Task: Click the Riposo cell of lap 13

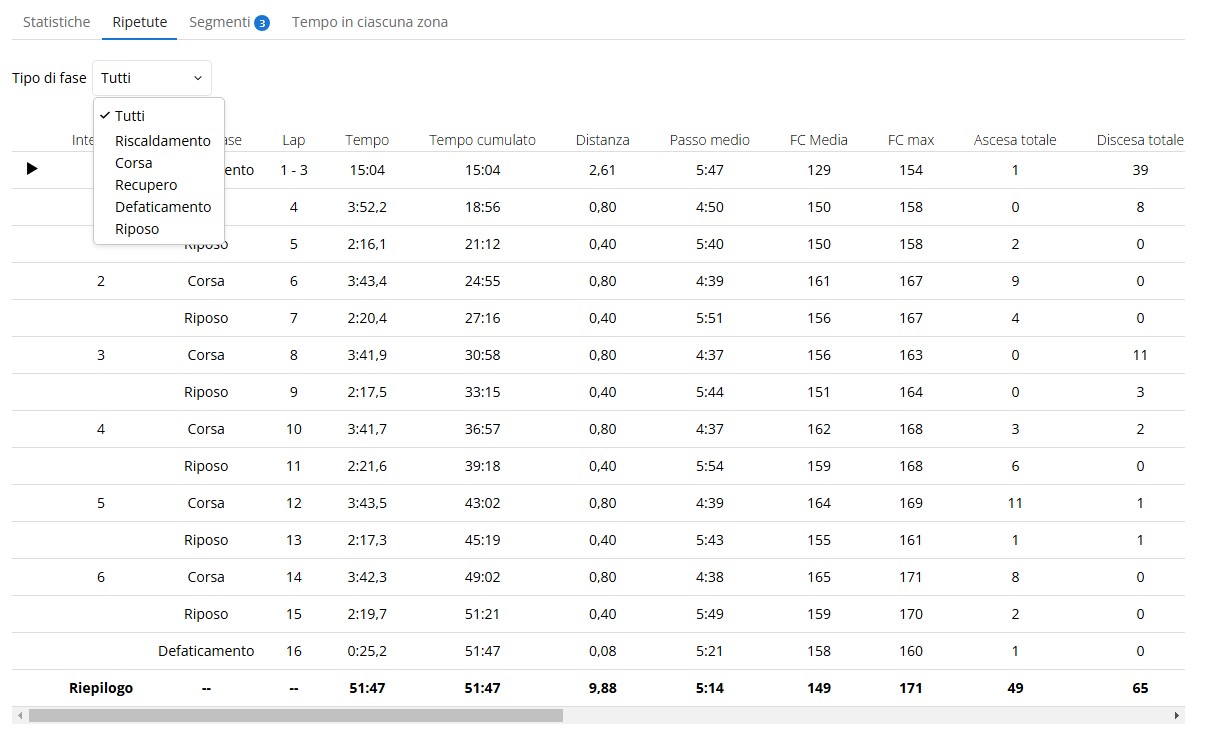Action: click(x=206, y=540)
